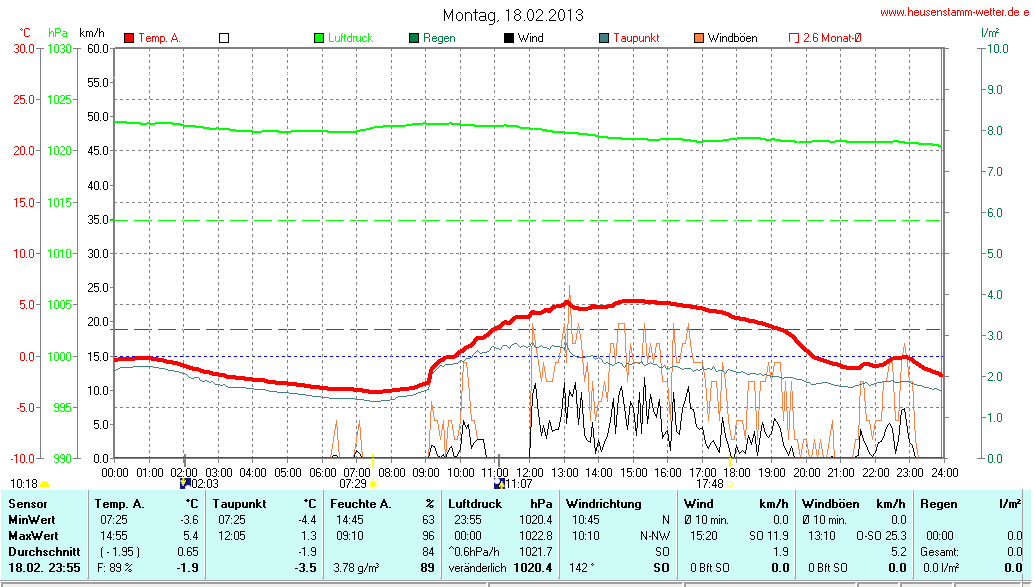Toggle the empty white legend box

(224, 38)
